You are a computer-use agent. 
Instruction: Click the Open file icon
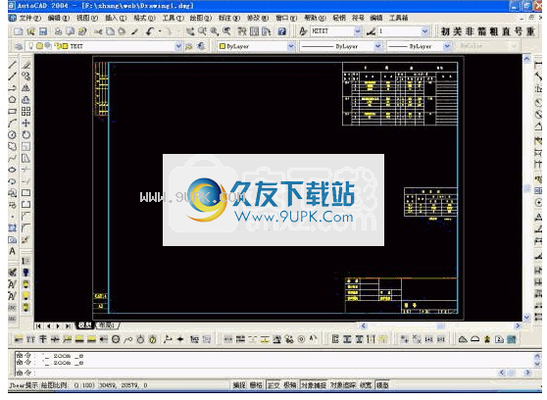click(31, 32)
